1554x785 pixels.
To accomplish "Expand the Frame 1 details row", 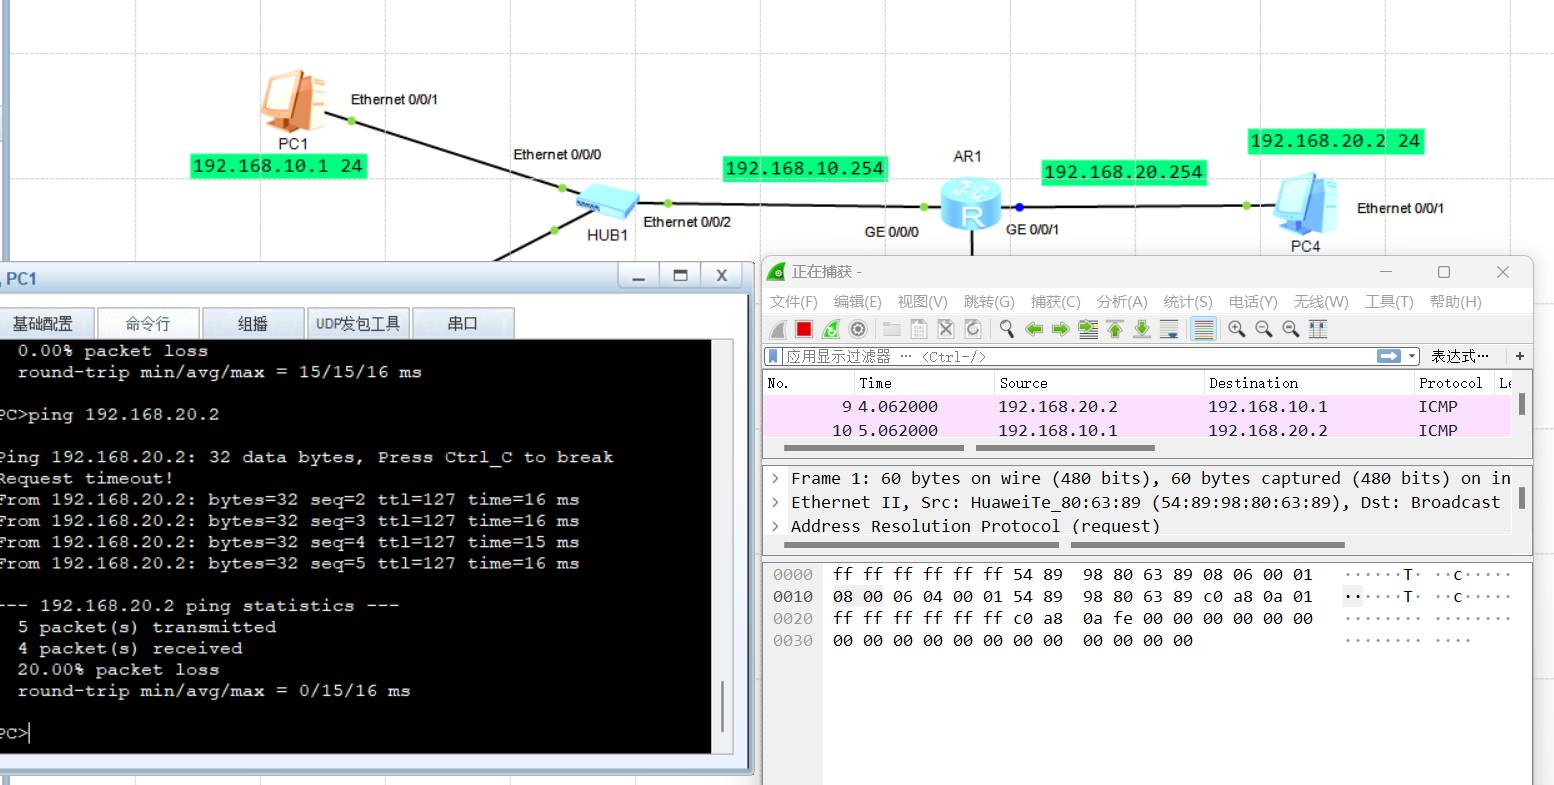I will point(776,479).
